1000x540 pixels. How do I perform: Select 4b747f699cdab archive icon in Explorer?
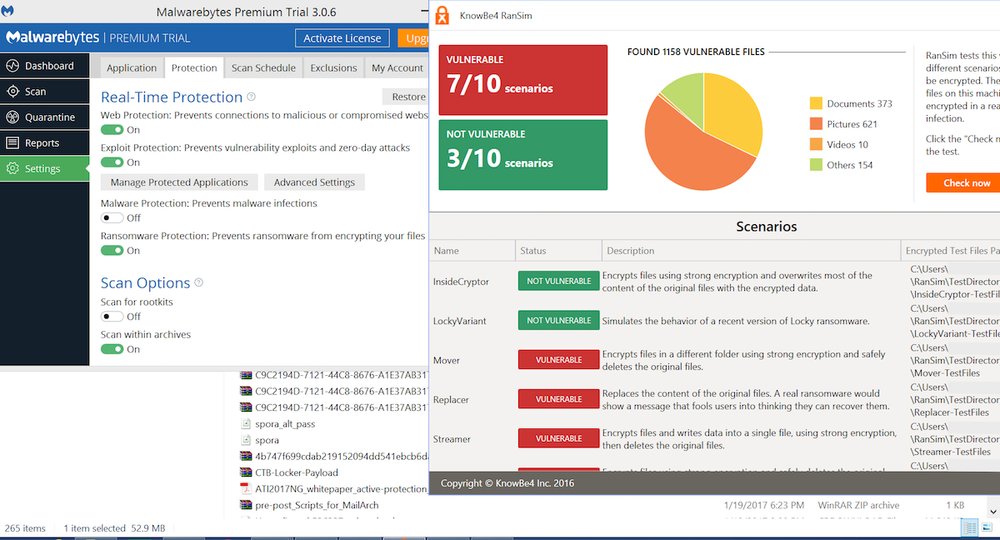(246, 456)
